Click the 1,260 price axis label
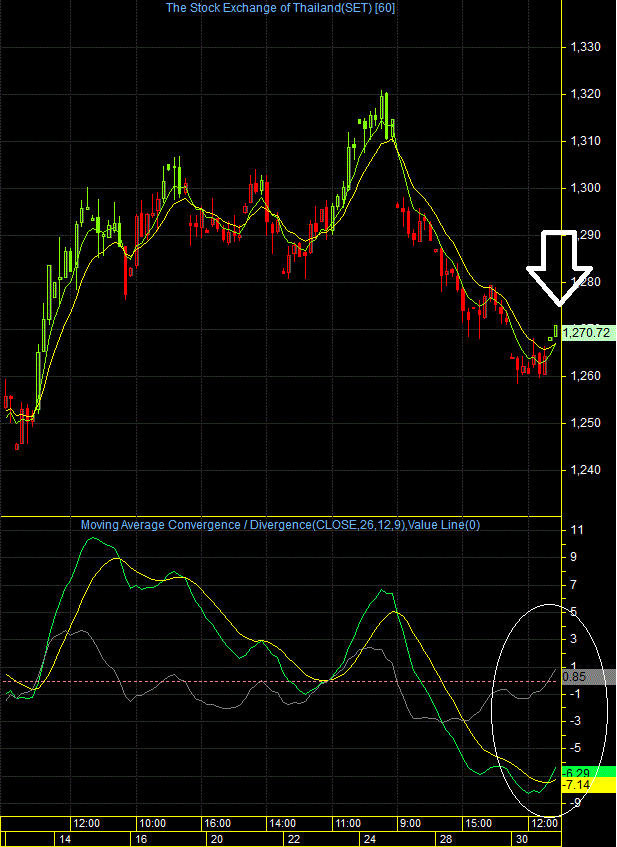617x847 pixels. (586, 376)
